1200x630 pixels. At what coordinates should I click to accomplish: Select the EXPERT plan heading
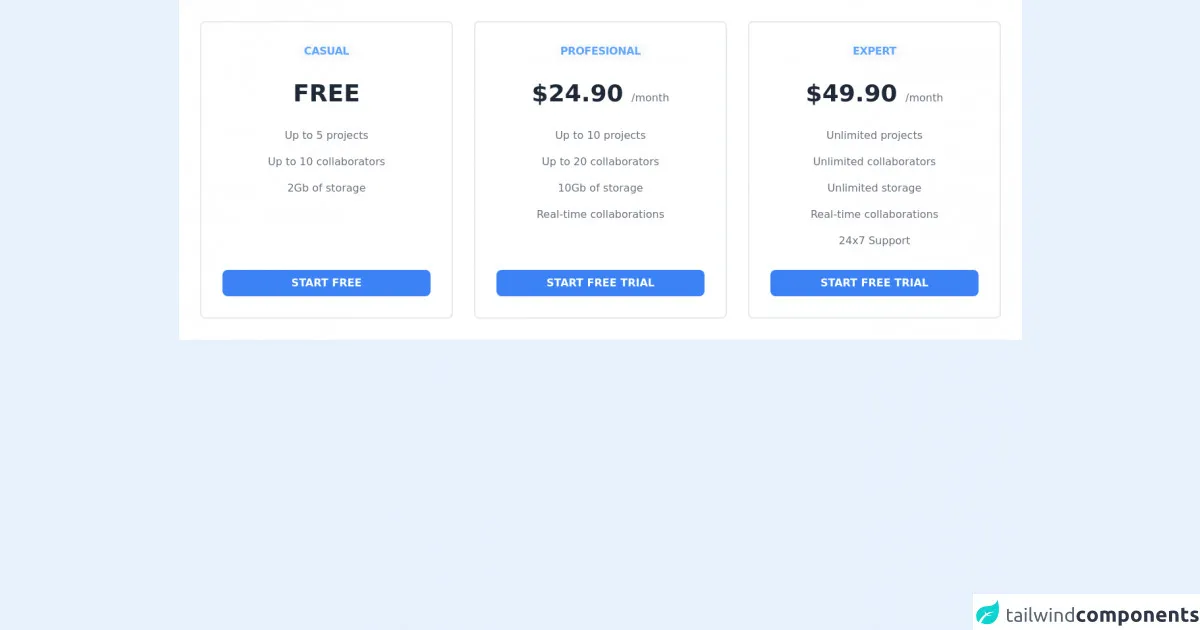click(874, 51)
